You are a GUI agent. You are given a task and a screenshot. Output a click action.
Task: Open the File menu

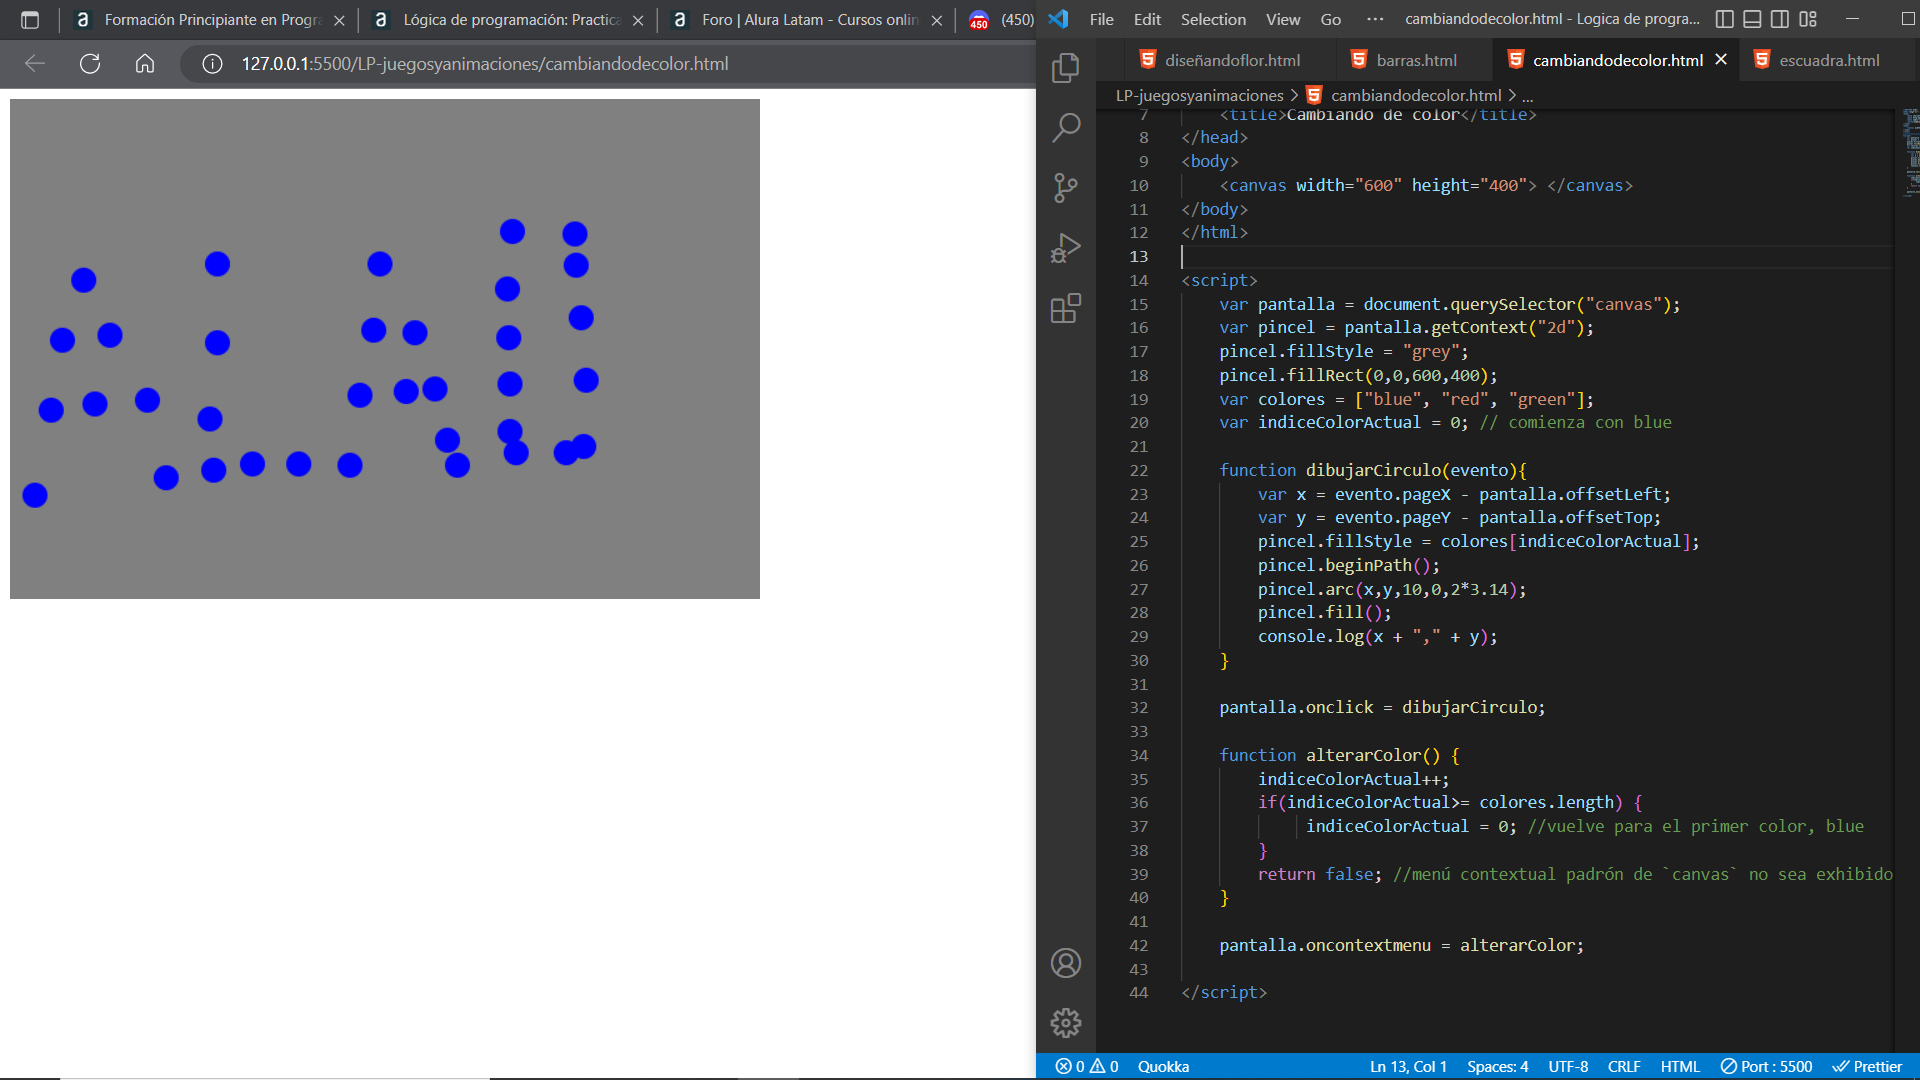point(1102,19)
